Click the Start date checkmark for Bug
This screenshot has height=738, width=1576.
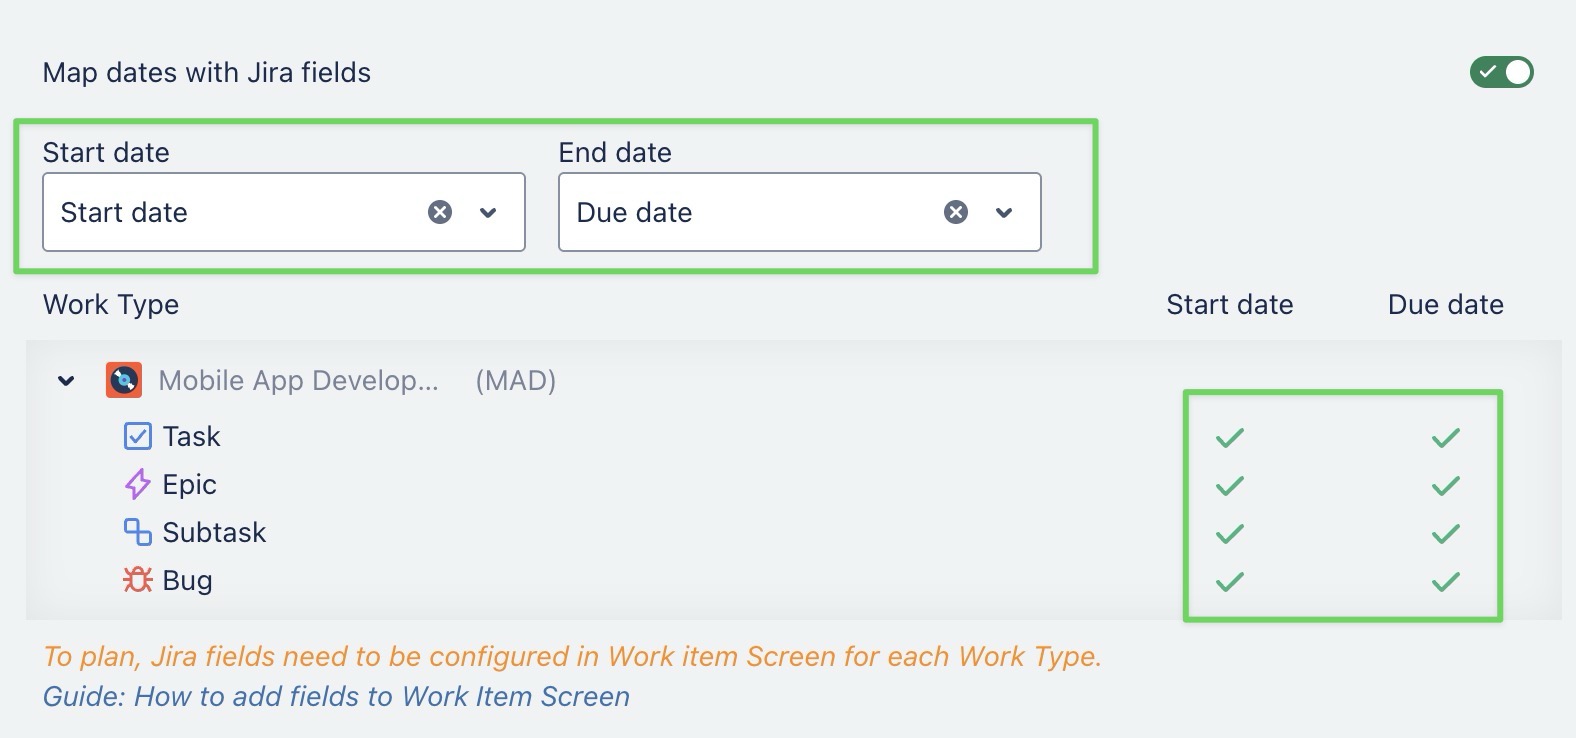click(1229, 581)
